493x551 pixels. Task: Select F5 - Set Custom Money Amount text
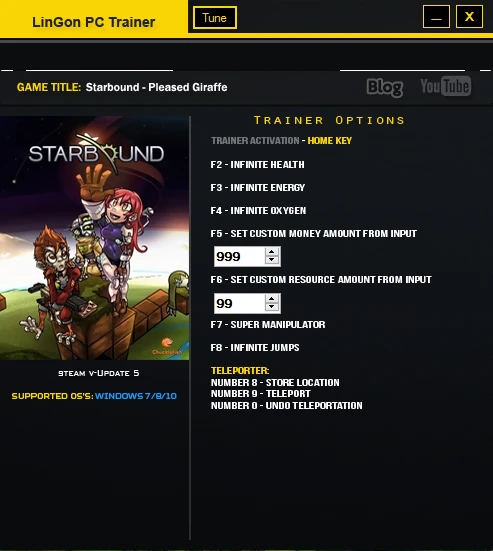[314, 234]
